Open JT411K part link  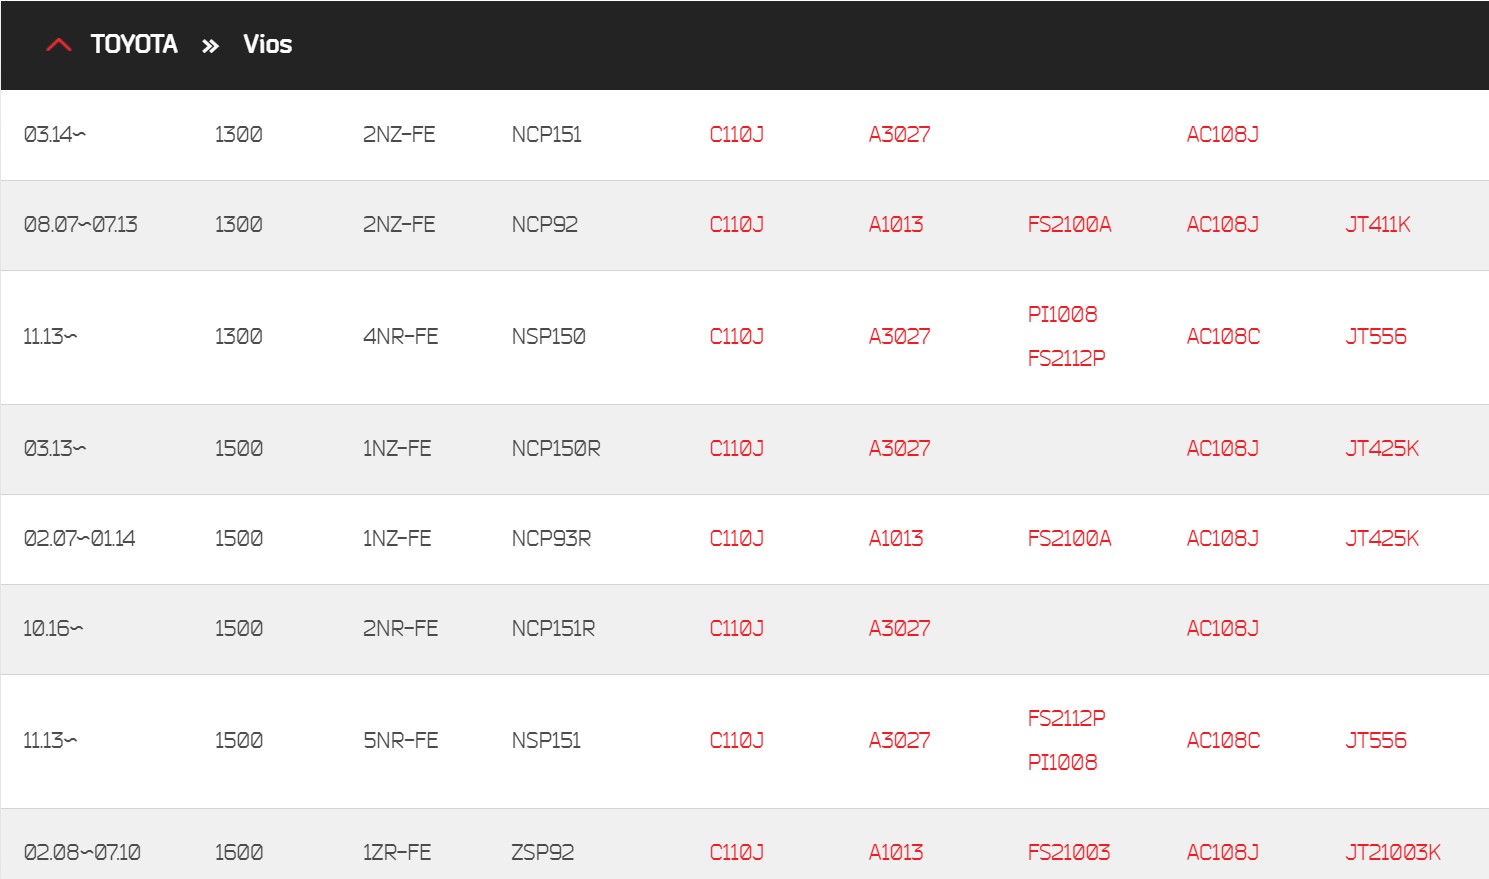1377,225
